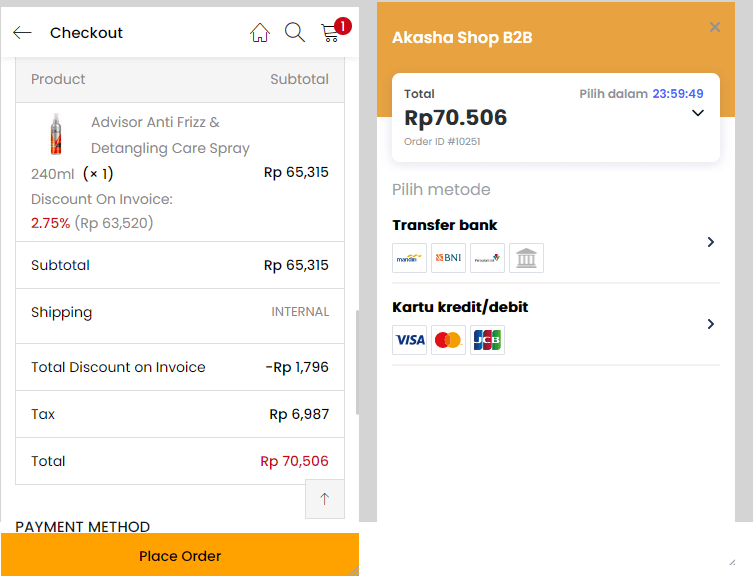
Task: Click the Mandiri bank logo
Action: coord(409,258)
